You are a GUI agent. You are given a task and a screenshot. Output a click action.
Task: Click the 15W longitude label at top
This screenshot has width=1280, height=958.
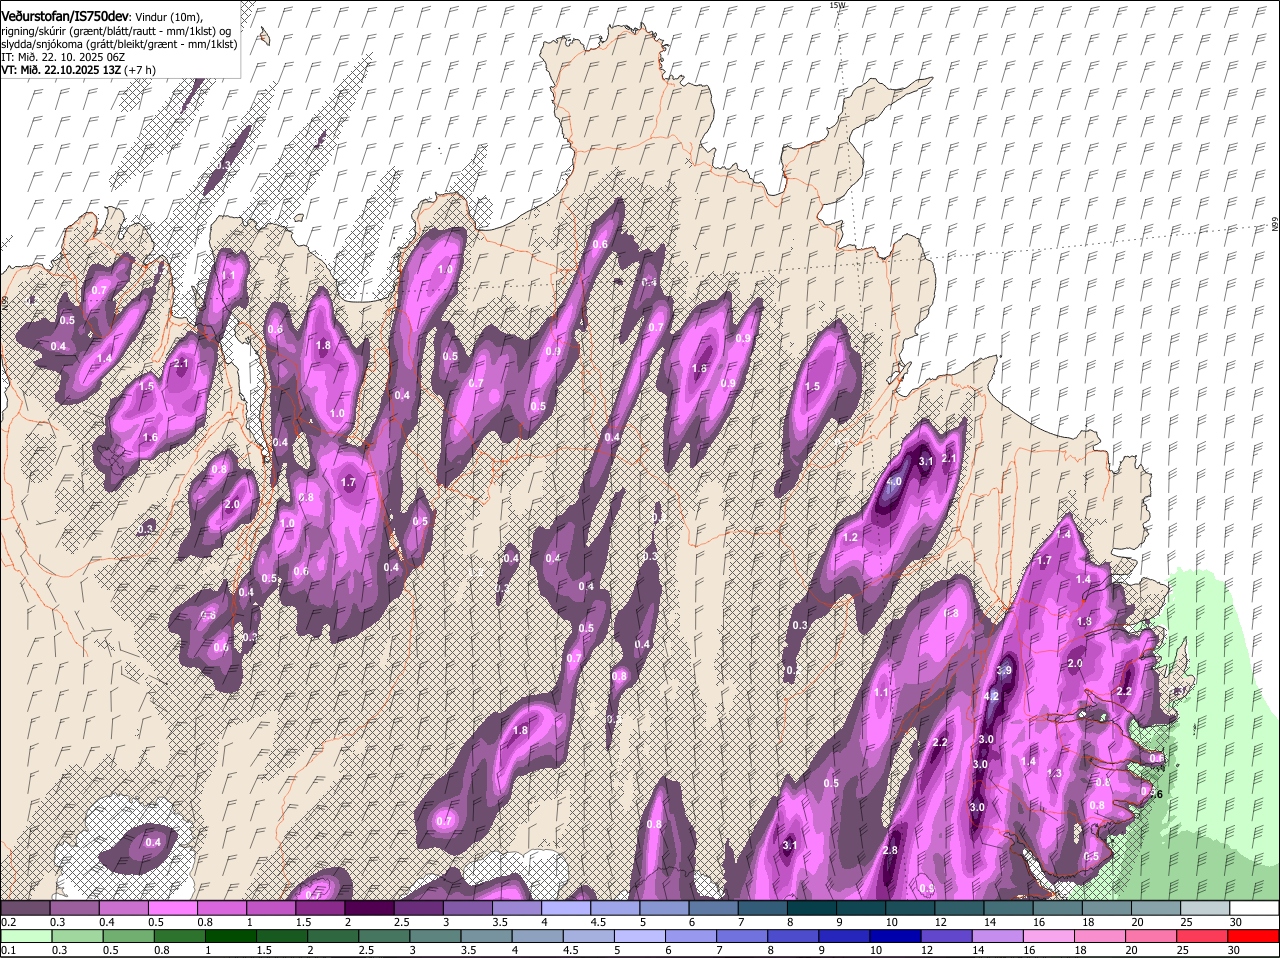click(837, 5)
